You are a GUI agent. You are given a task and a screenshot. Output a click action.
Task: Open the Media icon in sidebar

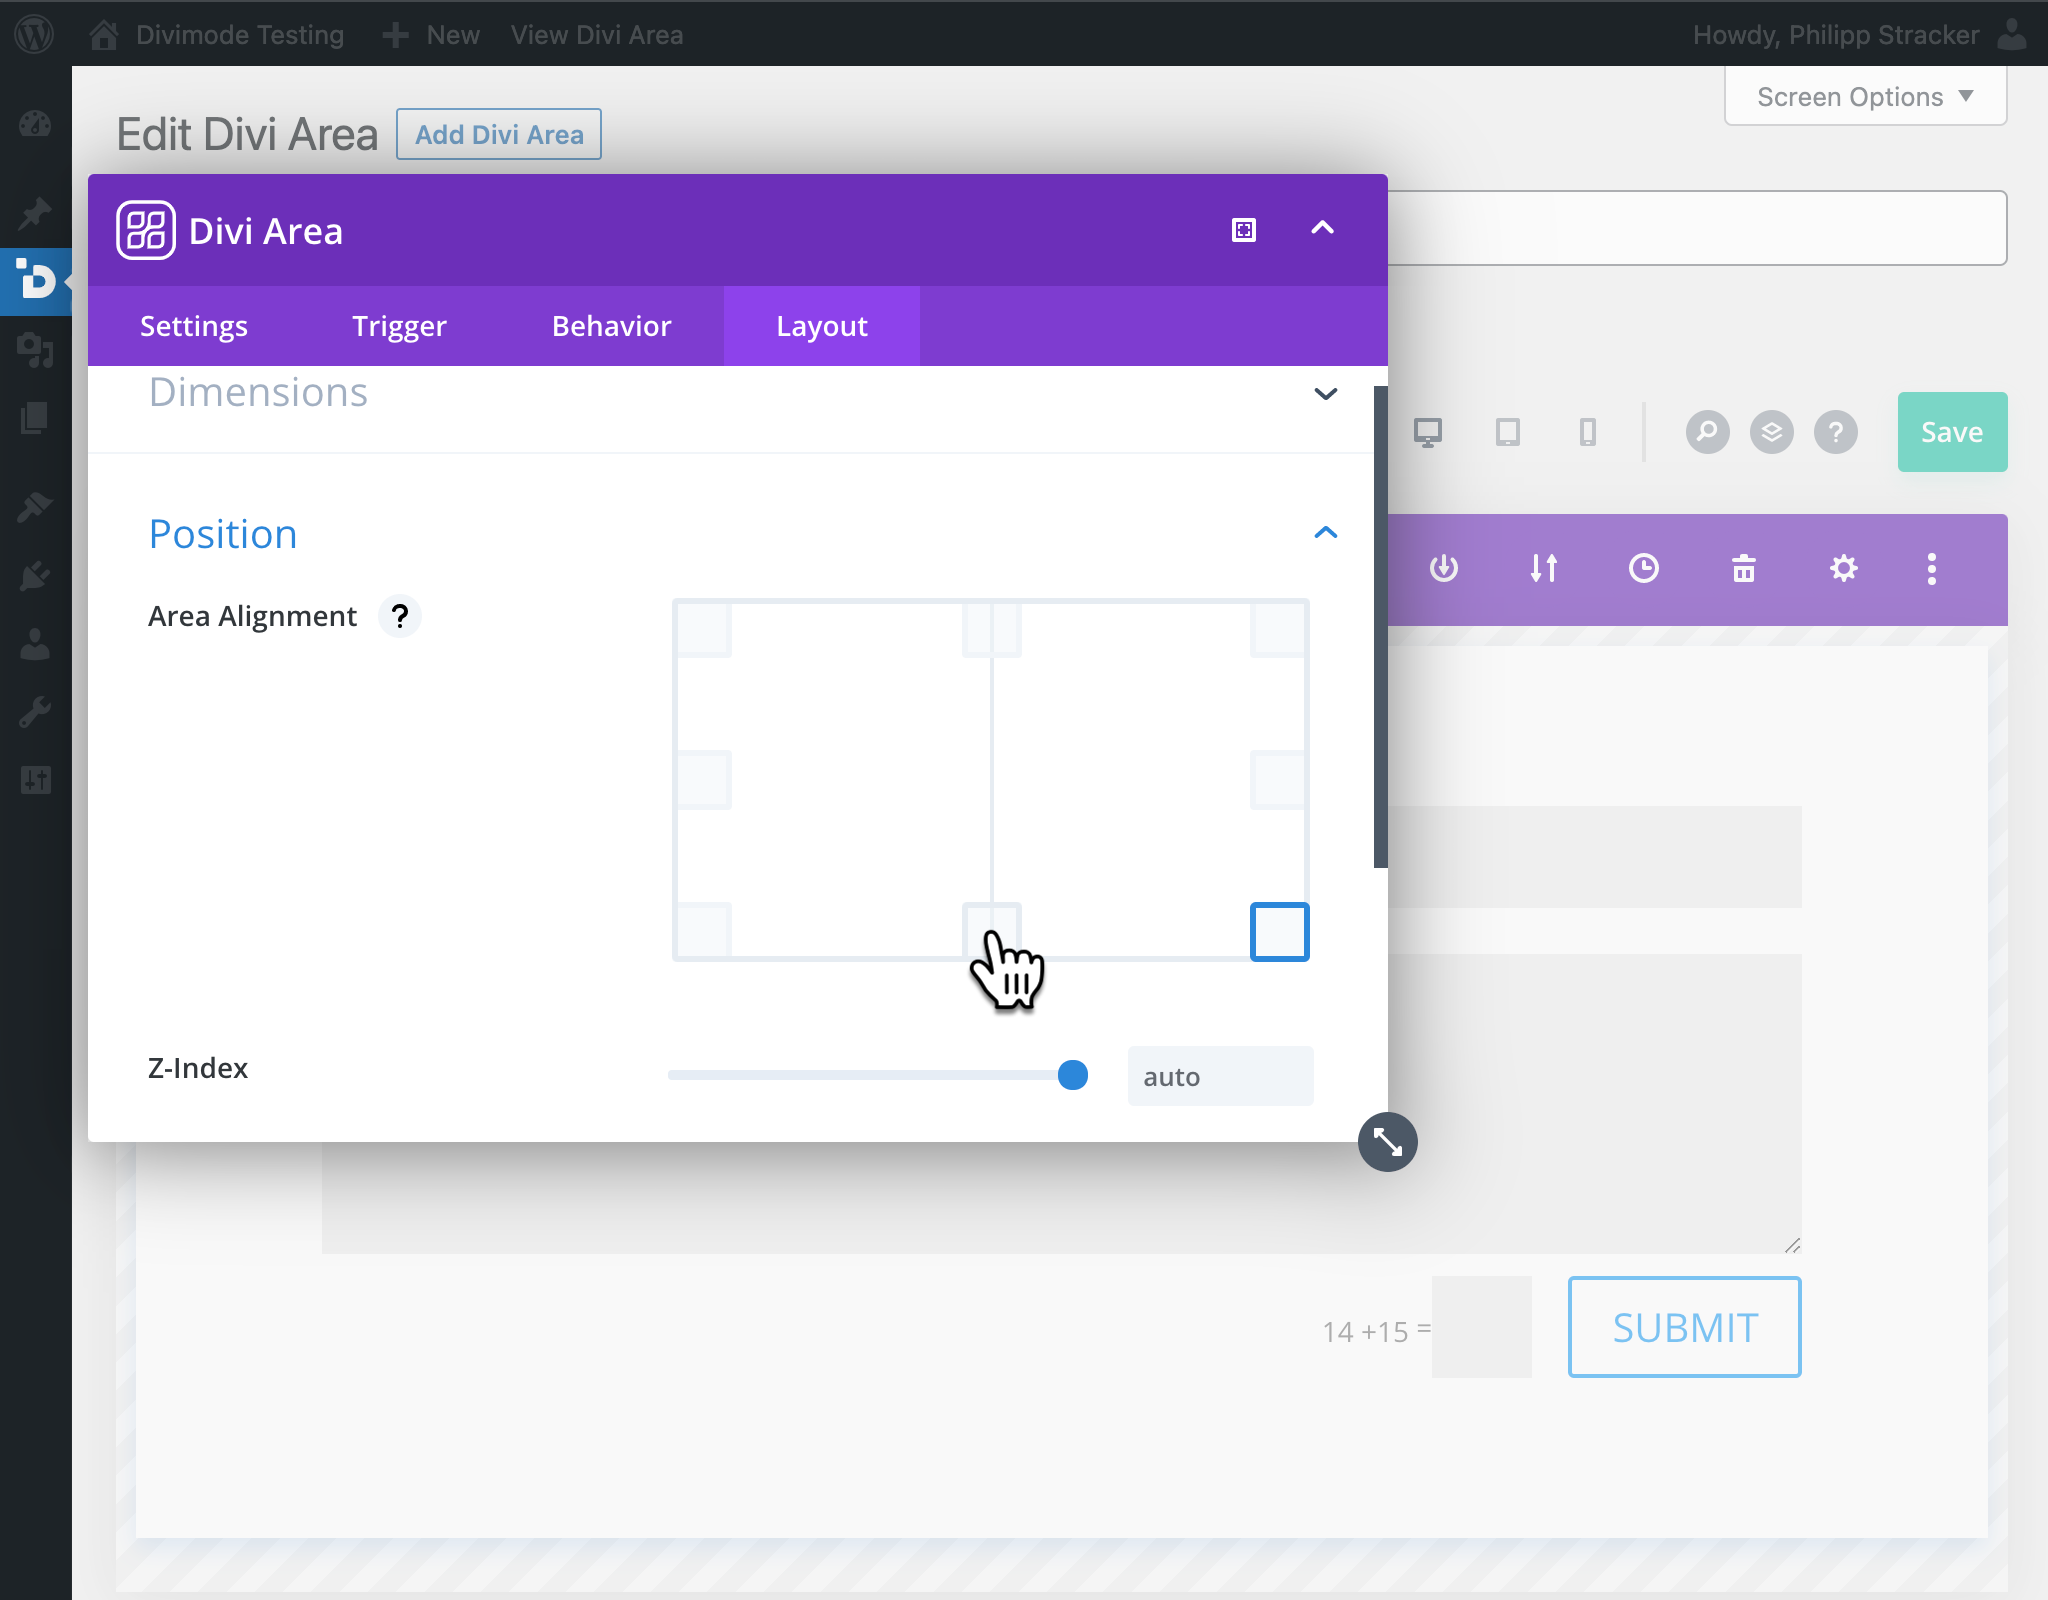[35, 350]
